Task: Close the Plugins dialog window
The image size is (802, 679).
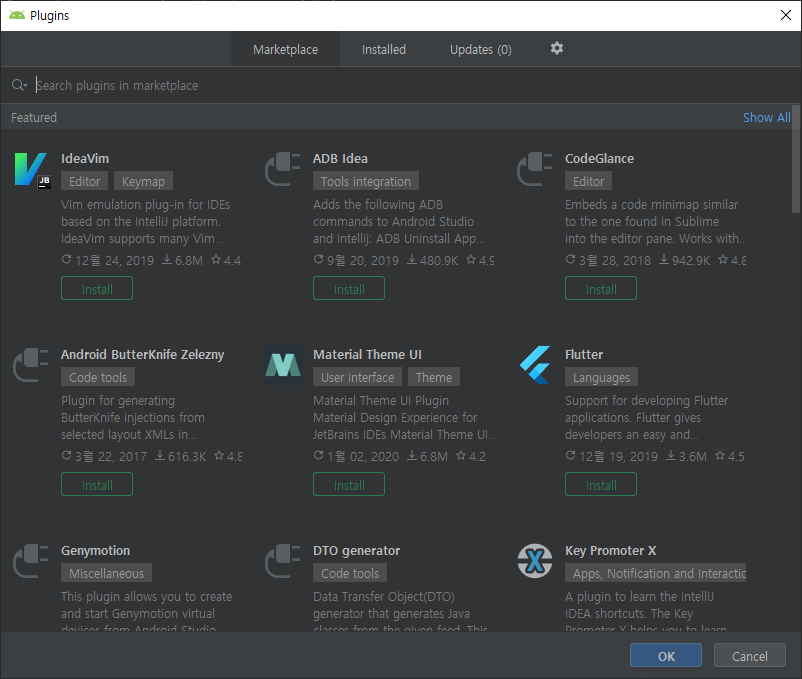Action: point(786,15)
